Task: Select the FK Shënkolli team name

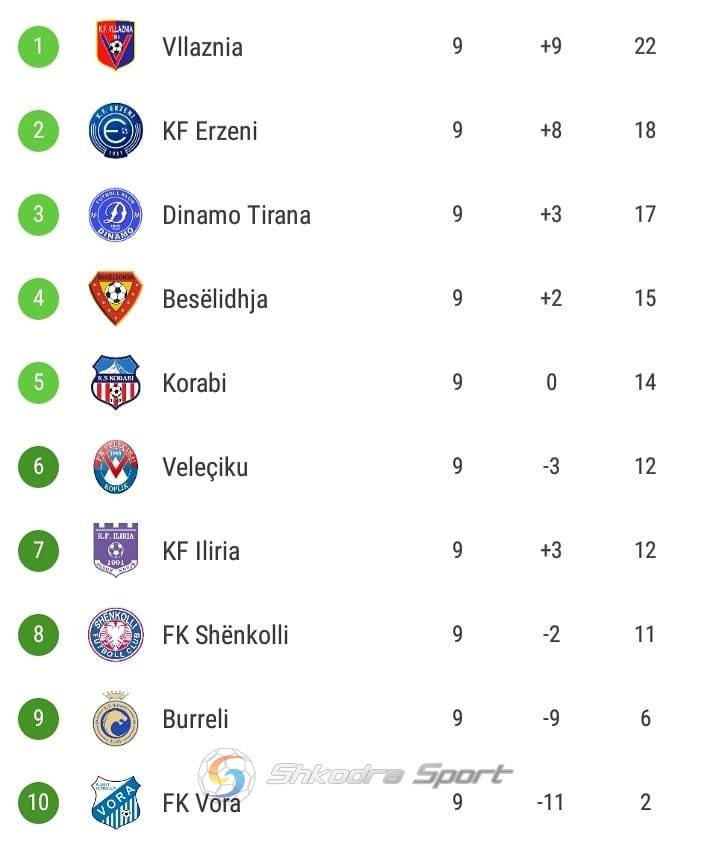Action: tap(225, 635)
